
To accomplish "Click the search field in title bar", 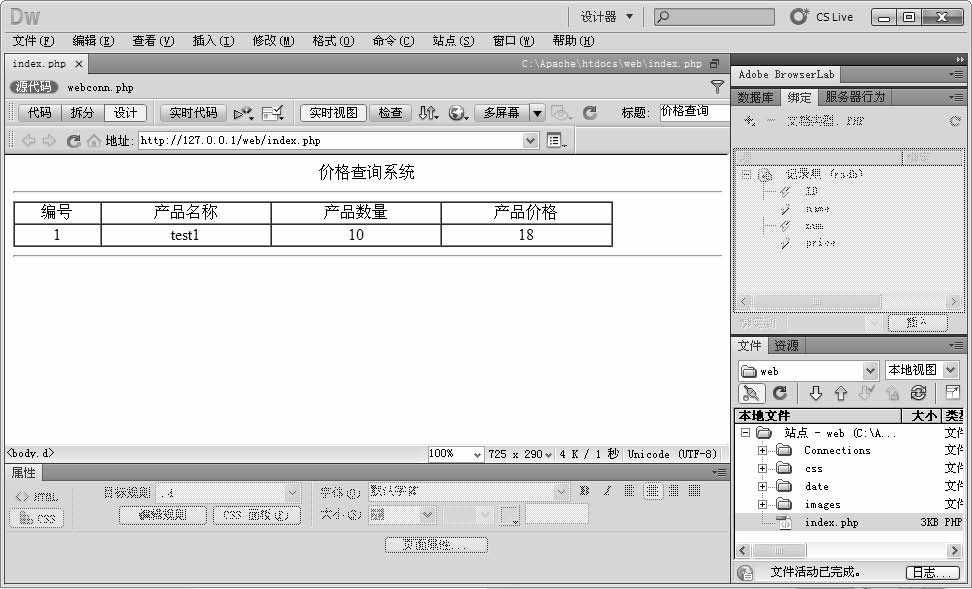I will (x=714, y=17).
